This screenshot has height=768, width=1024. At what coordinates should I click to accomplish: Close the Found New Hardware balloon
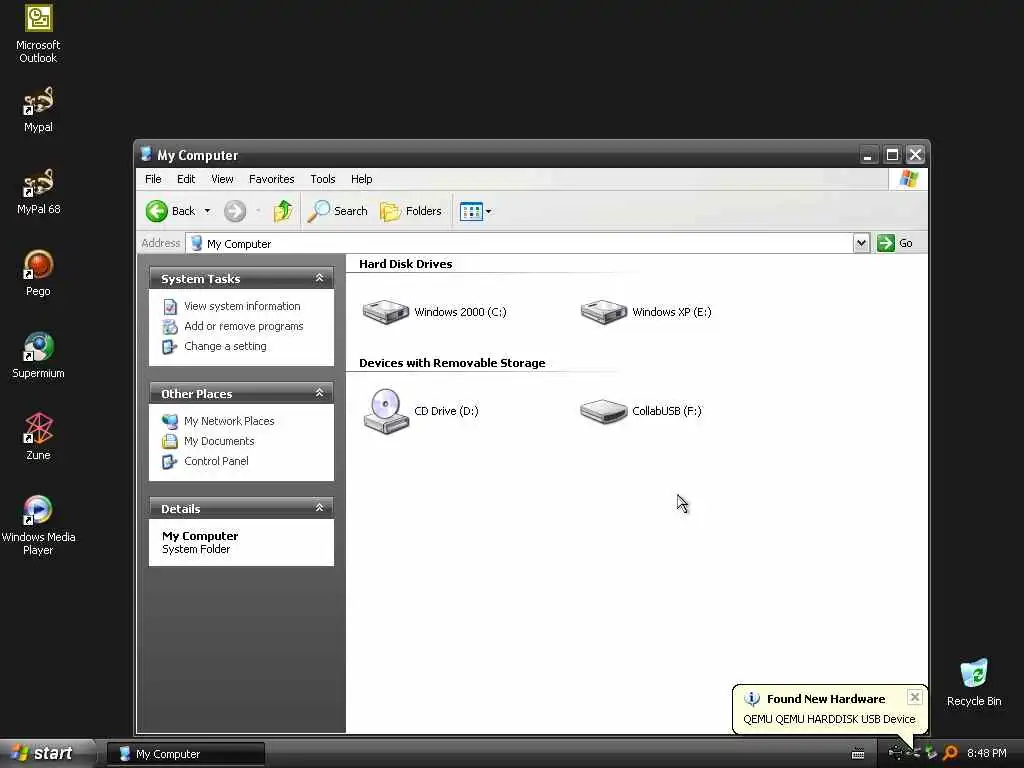[x=915, y=697]
